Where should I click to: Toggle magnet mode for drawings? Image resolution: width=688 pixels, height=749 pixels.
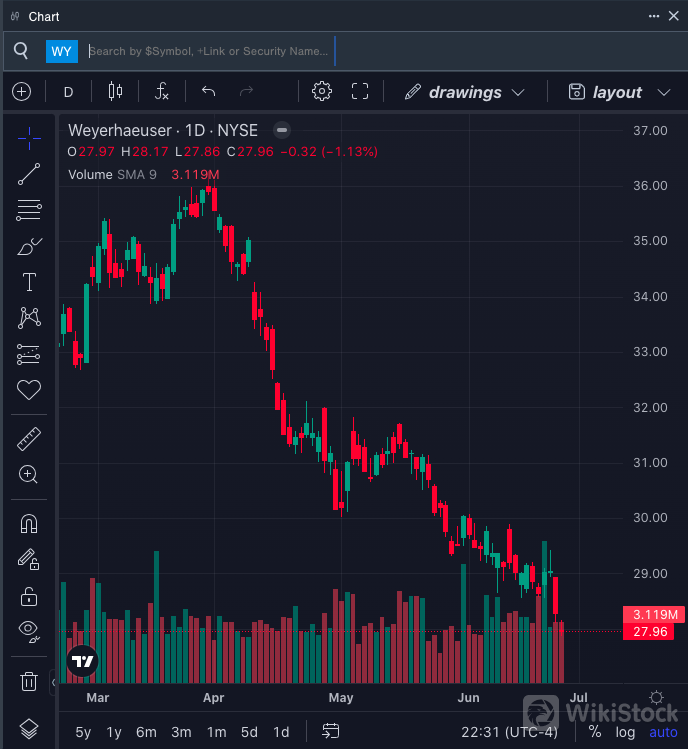tap(29, 523)
